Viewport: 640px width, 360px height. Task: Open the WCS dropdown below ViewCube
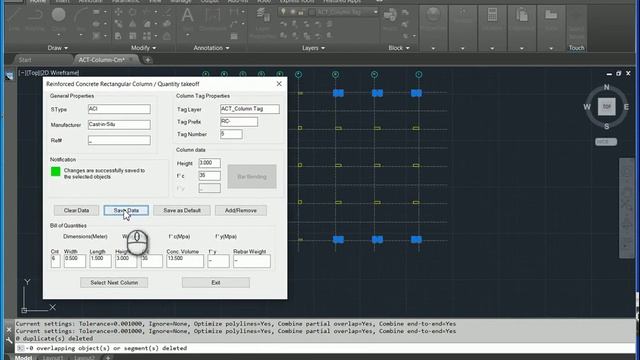606,142
